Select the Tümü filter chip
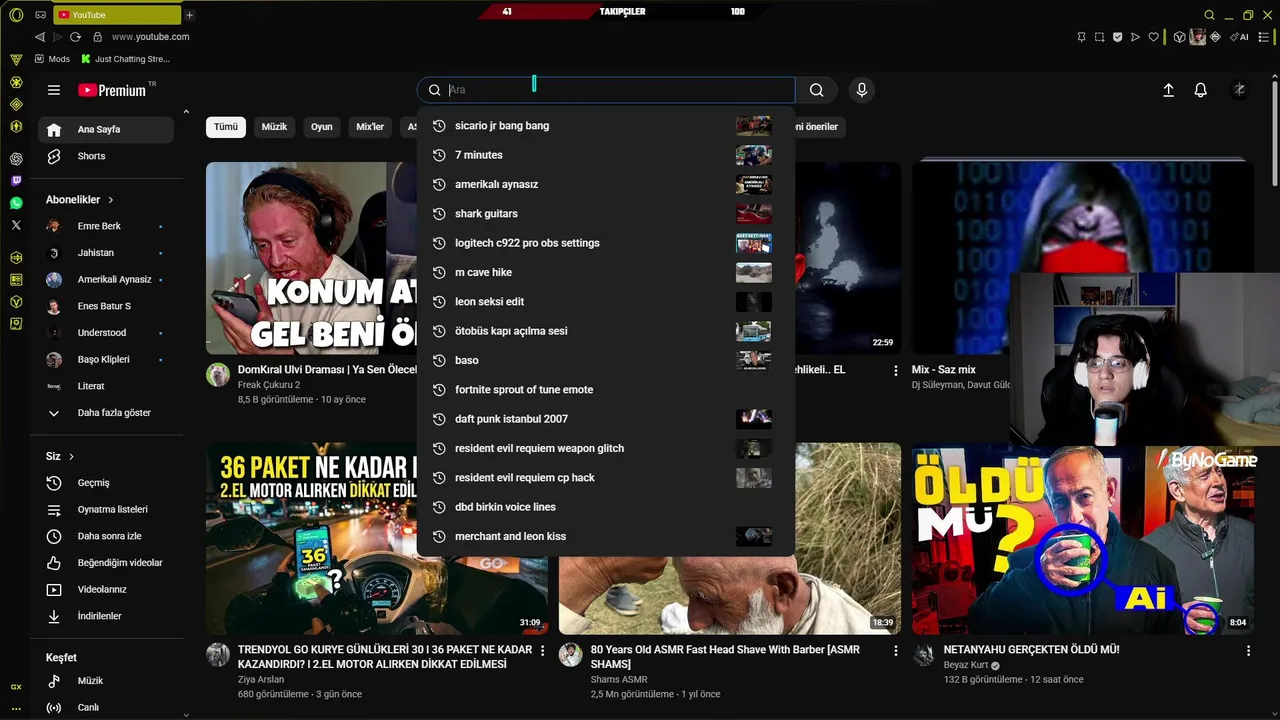 pos(226,127)
